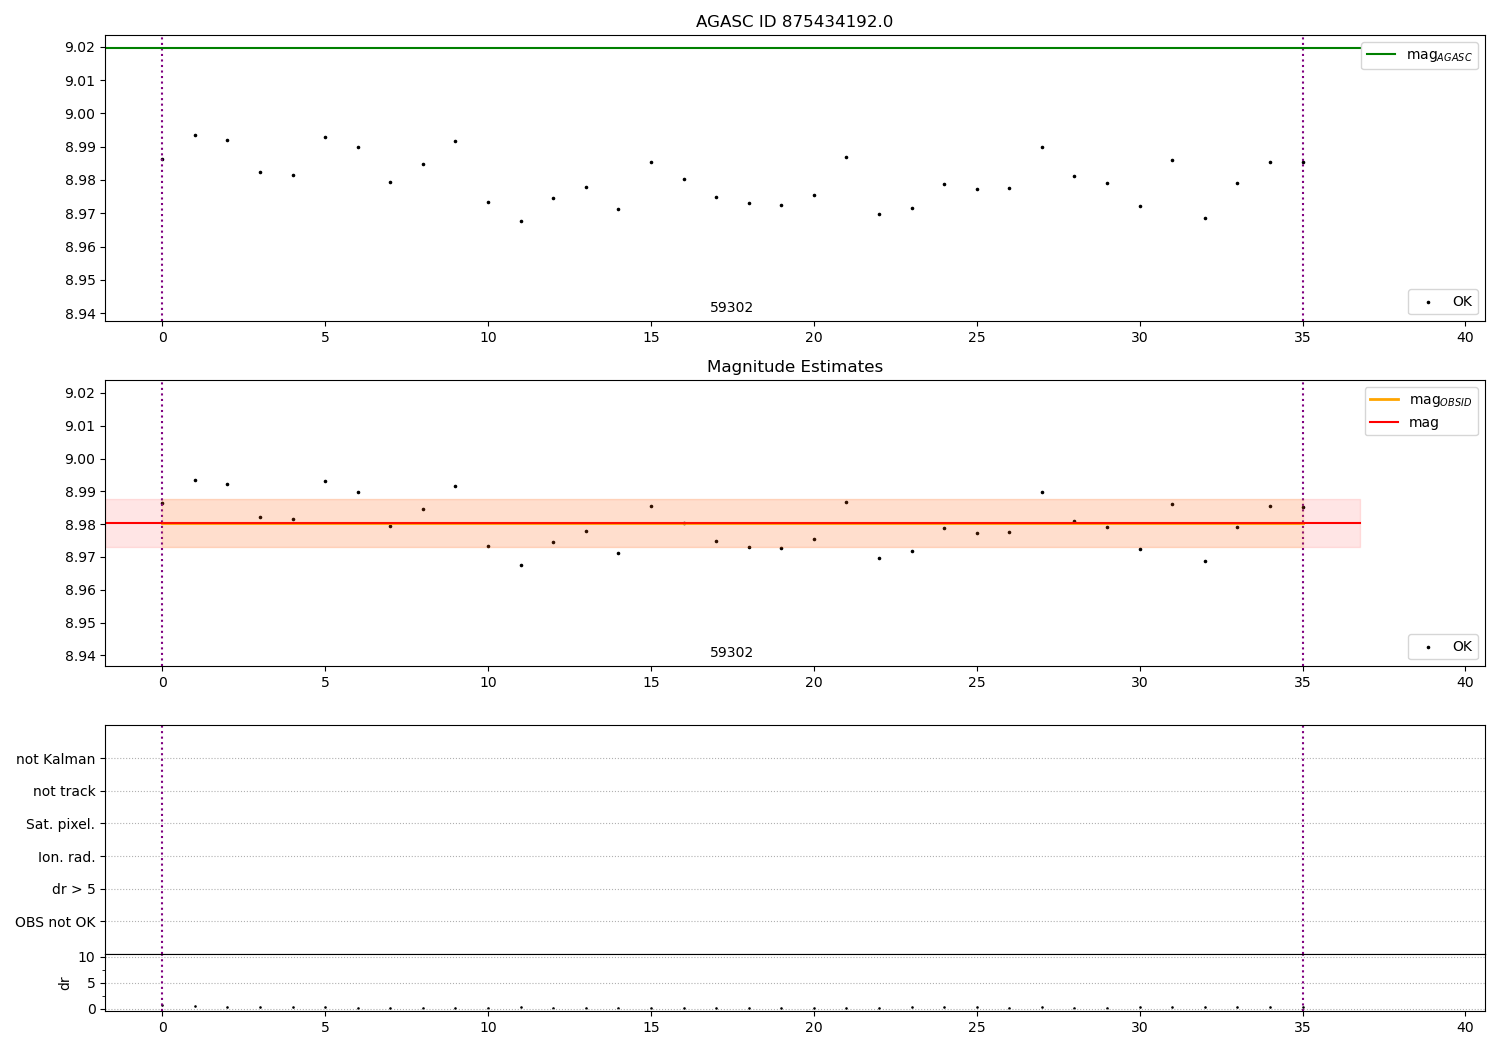
Task: Click the 'dr' y-axis label
Action: coord(65,983)
